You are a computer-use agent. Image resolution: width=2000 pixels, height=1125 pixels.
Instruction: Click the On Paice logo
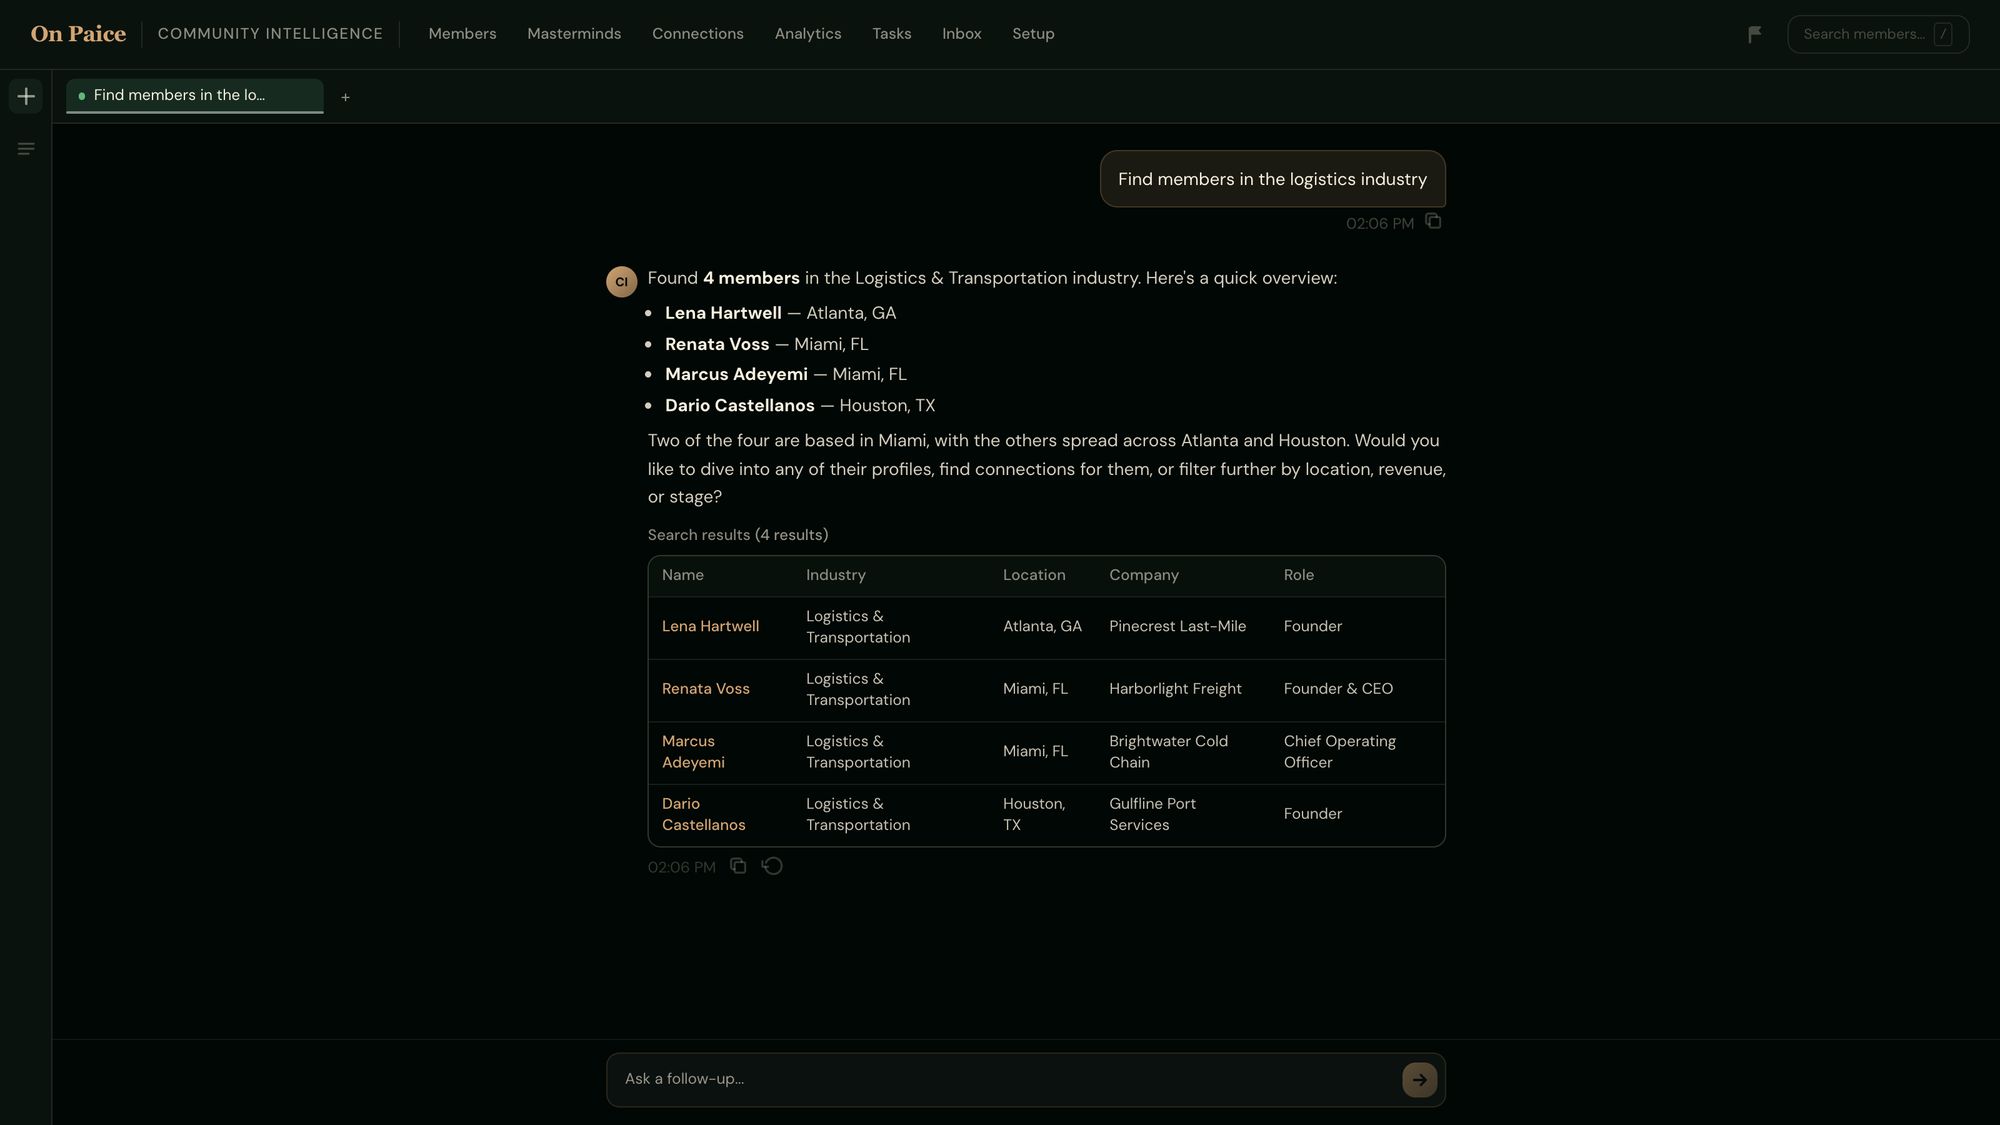point(78,34)
